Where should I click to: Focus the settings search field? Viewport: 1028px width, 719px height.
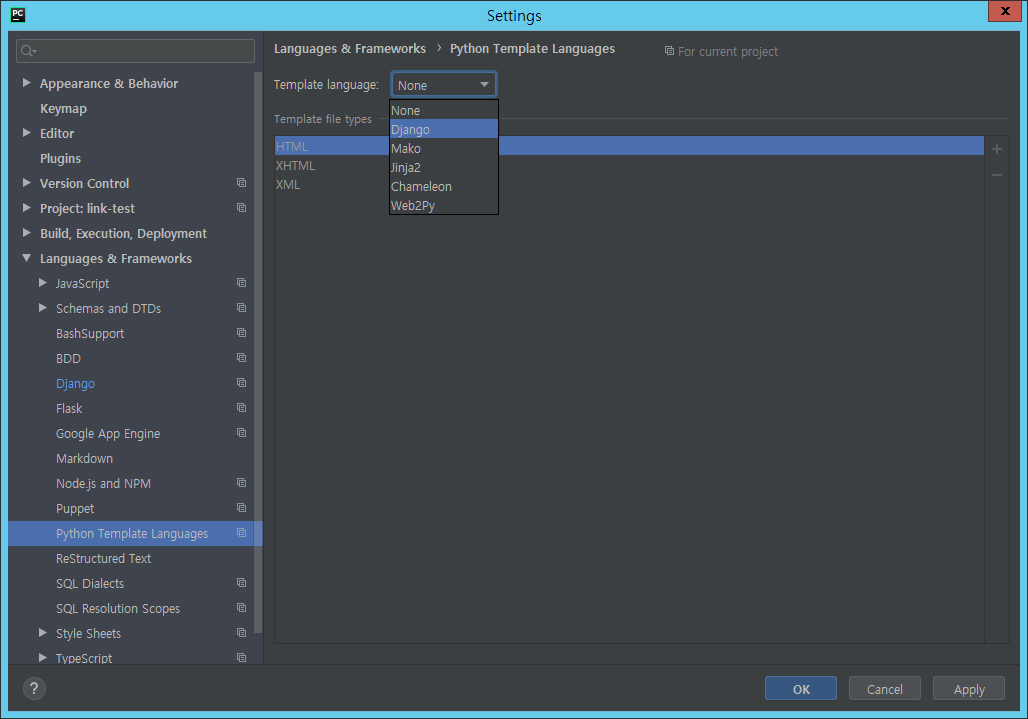click(135, 51)
